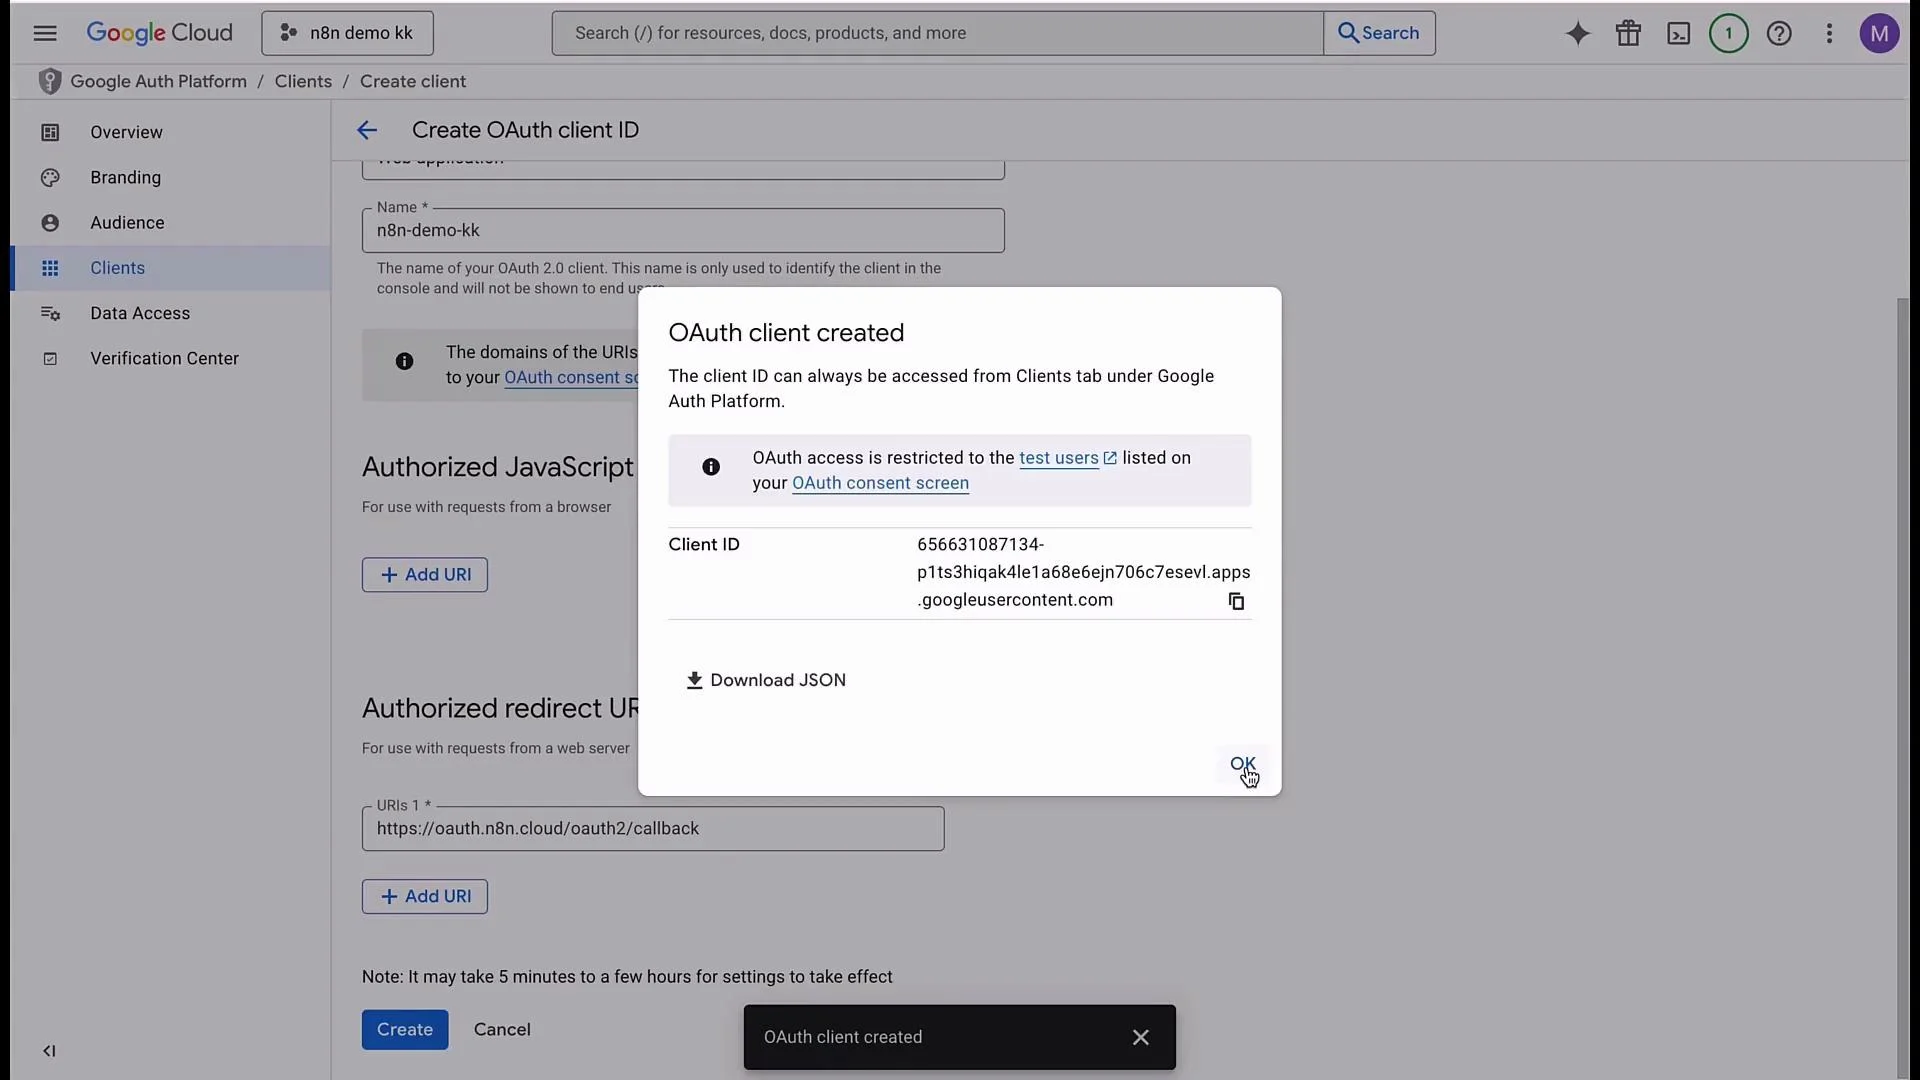Open the Gemini AI assistant sparkle icon

pyautogui.click(x=1578, y=33)
